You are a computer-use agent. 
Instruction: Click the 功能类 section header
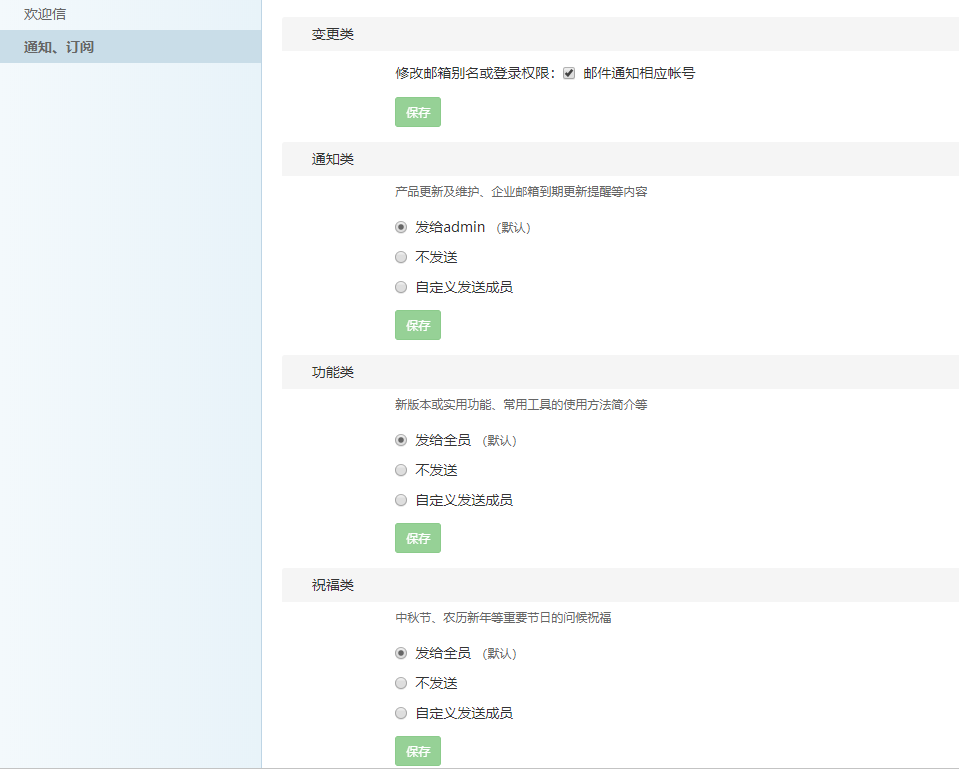[x=333, y=373]
